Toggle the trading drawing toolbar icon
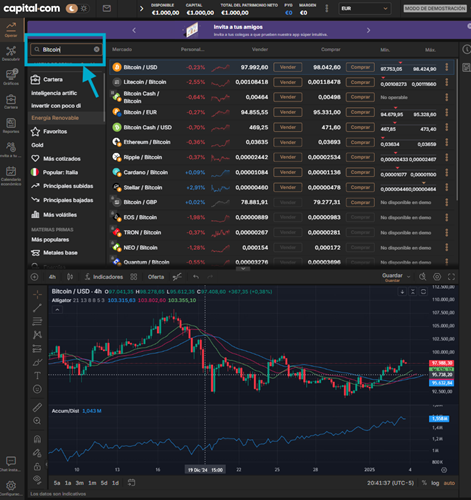This screenshot has width=471, height=500. click(x=177, y=277)
